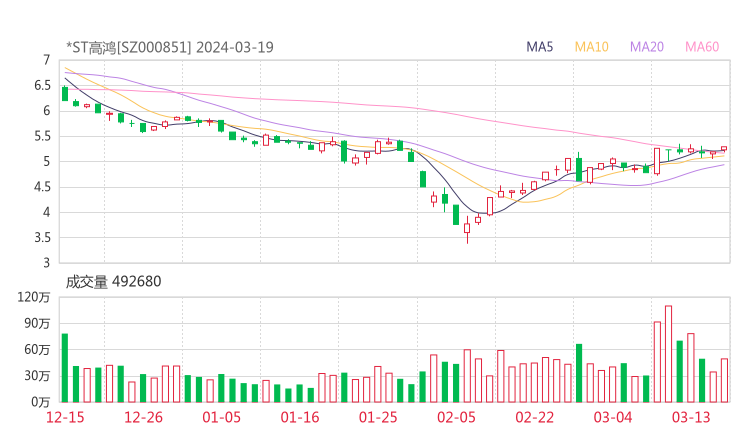Click the "02-05" date label
Image resolution: width=740 pixels, height=440 pixels.
click(x=456, y=417)
